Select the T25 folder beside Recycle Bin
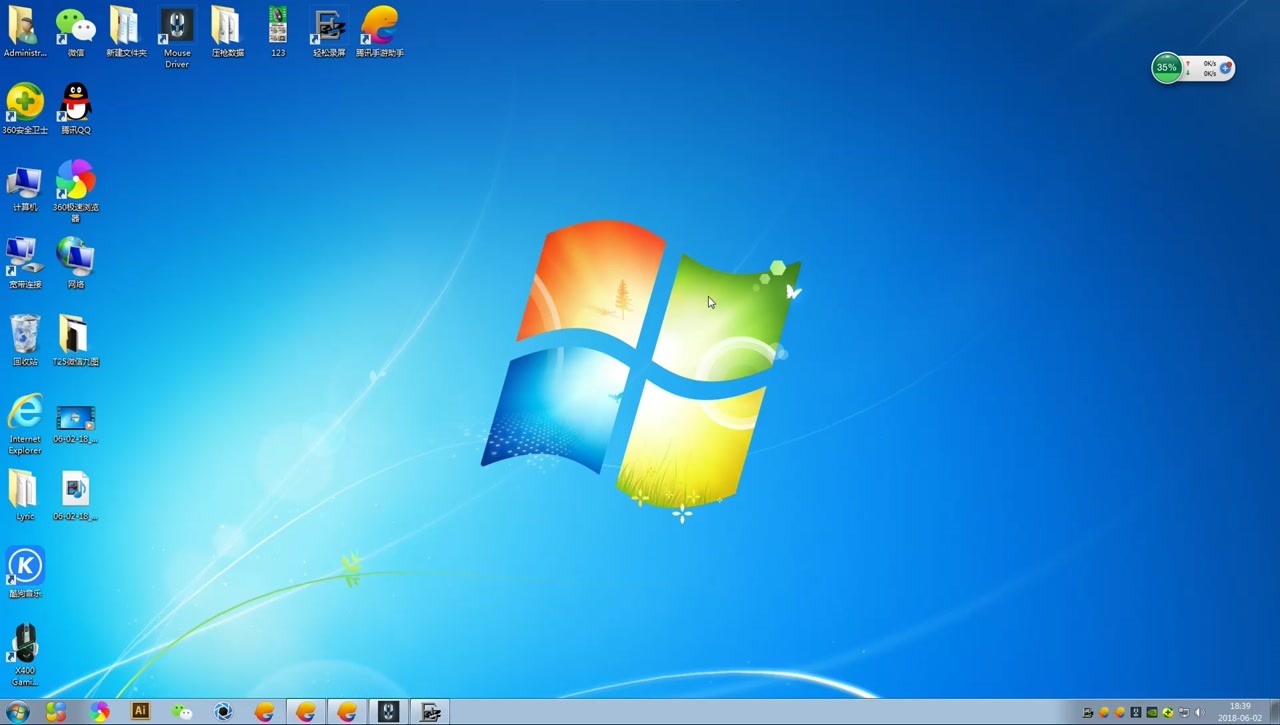Screen dimensions: 1280x725 tap(75, 340)
